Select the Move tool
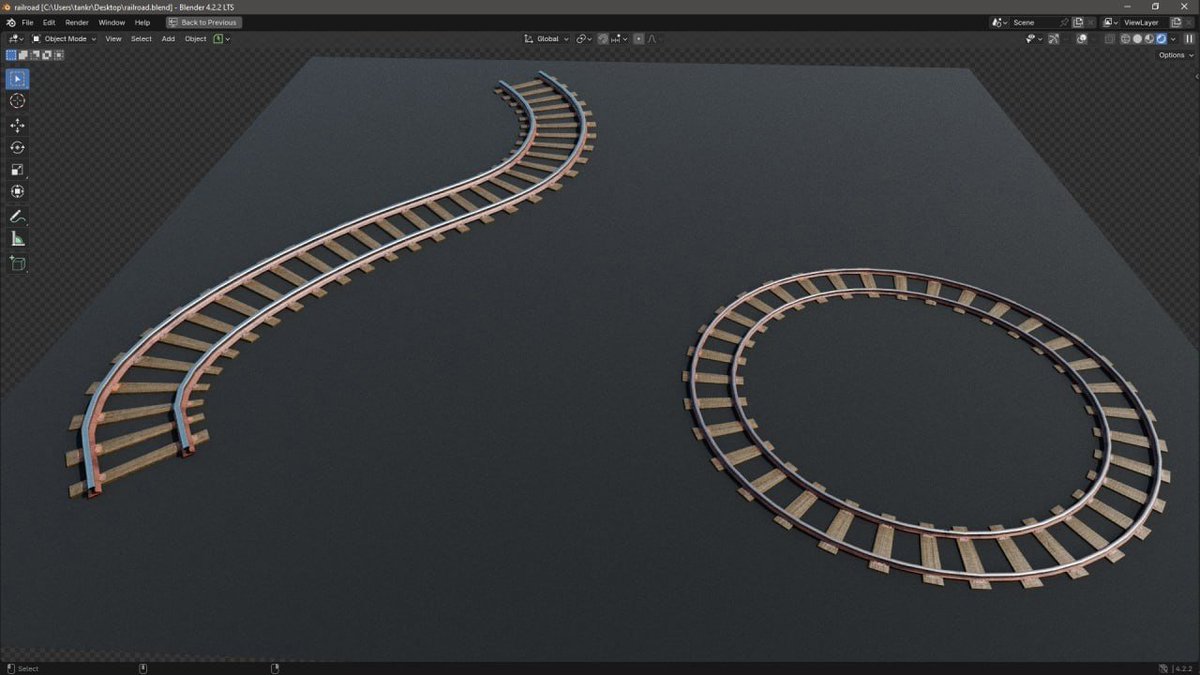Image resolution: width=1200 pixels, height=675 pixels. tap(16, 124)
